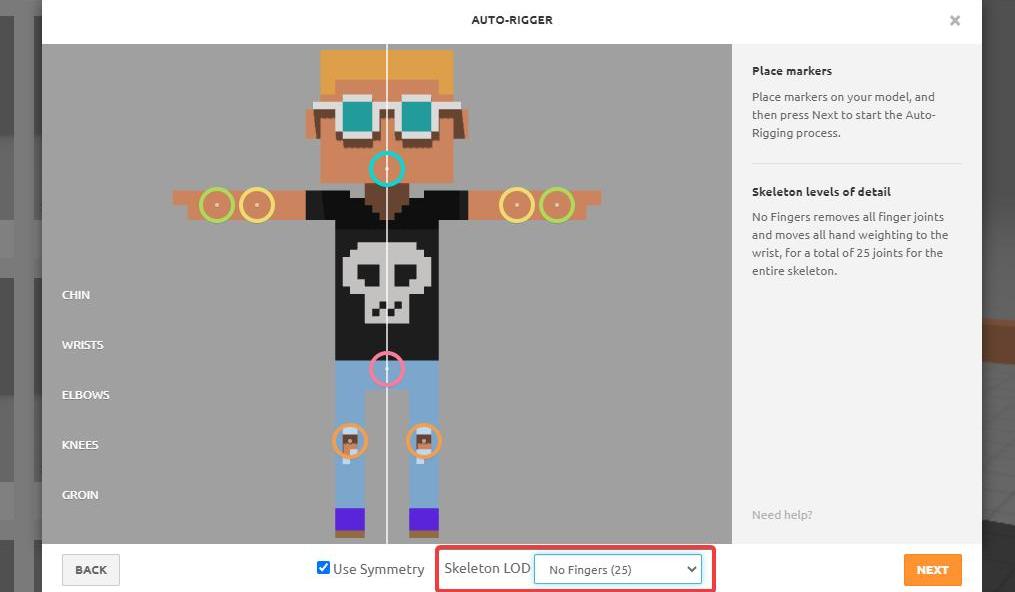
Task: Click the WRISTS label in marker list
Action: [x=83, y=345]
